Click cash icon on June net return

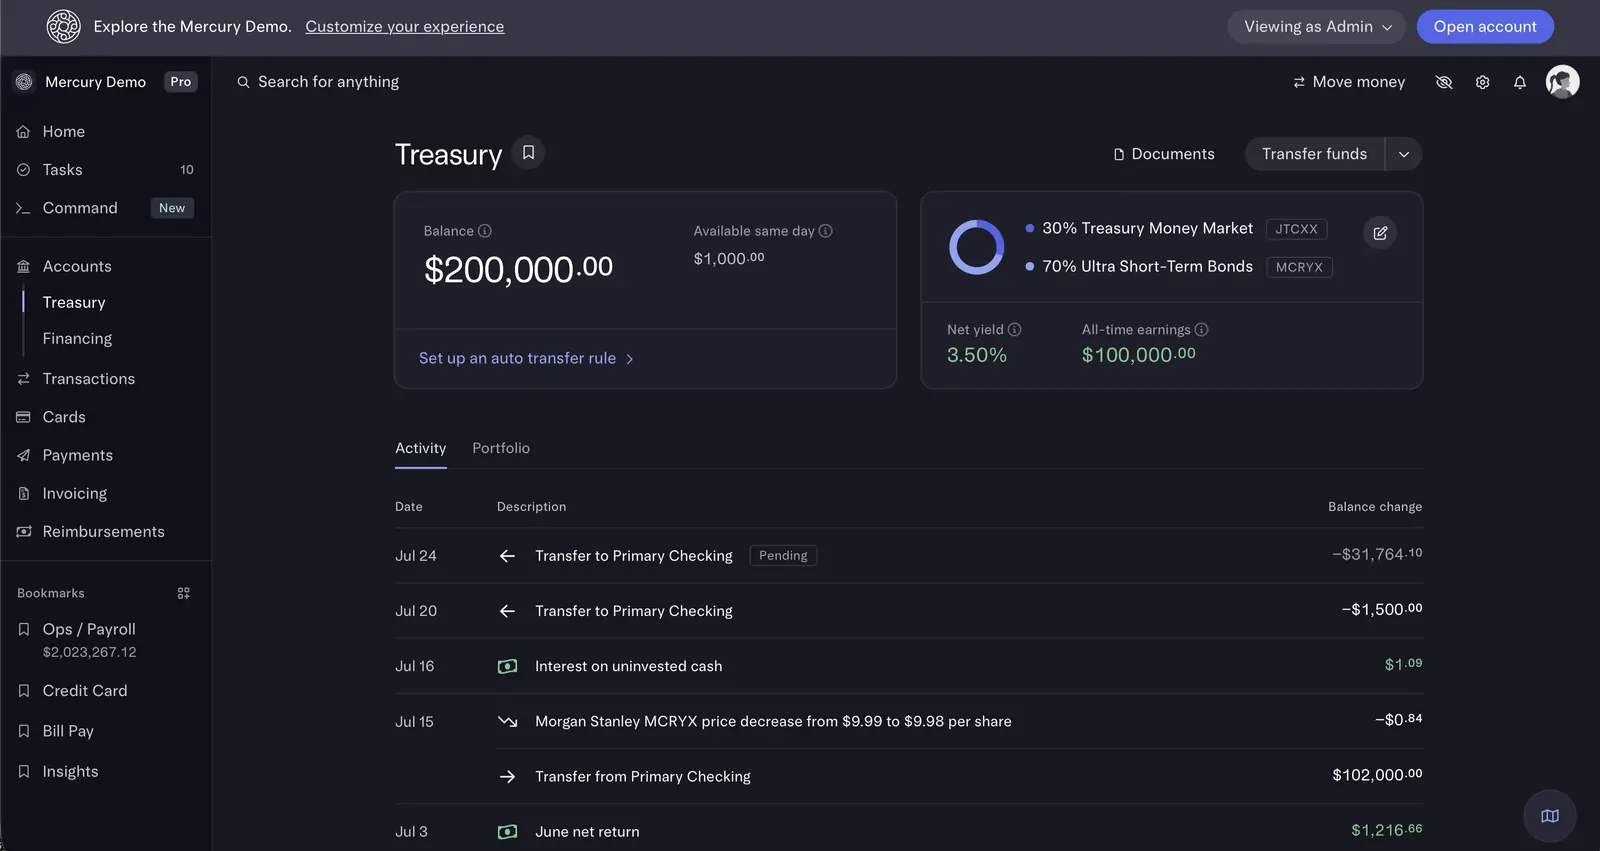tap(508, 832)
